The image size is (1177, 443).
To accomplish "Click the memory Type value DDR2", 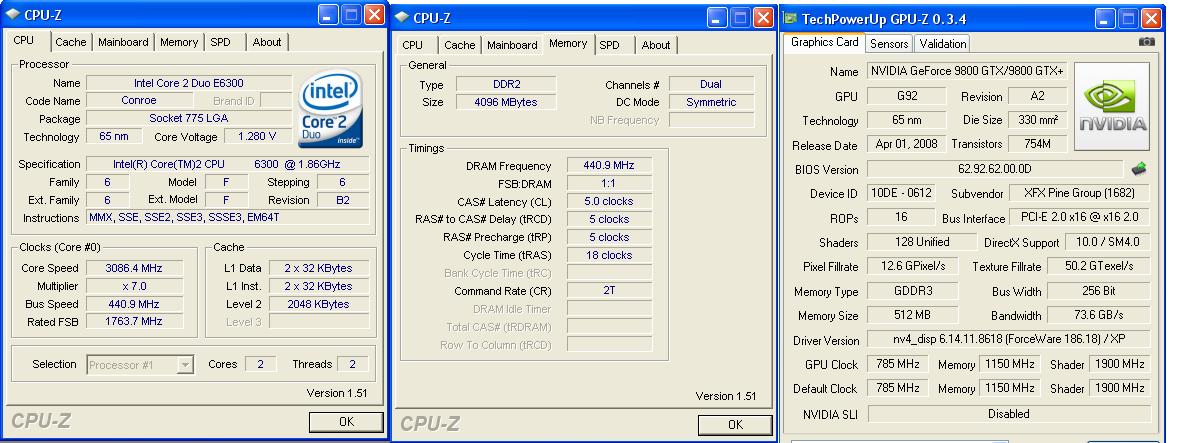I will tap(505, 85).
